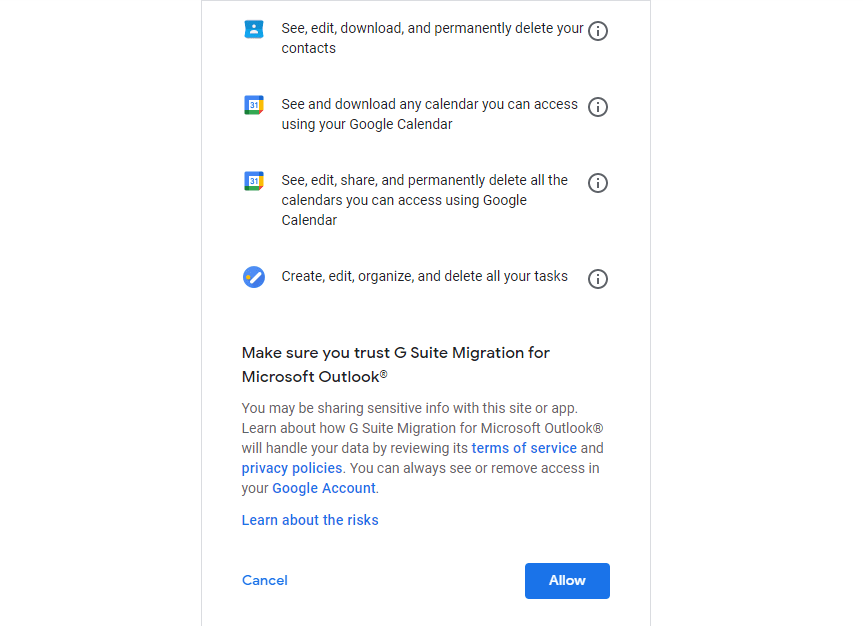Click the Google Tasks icon

254,277
